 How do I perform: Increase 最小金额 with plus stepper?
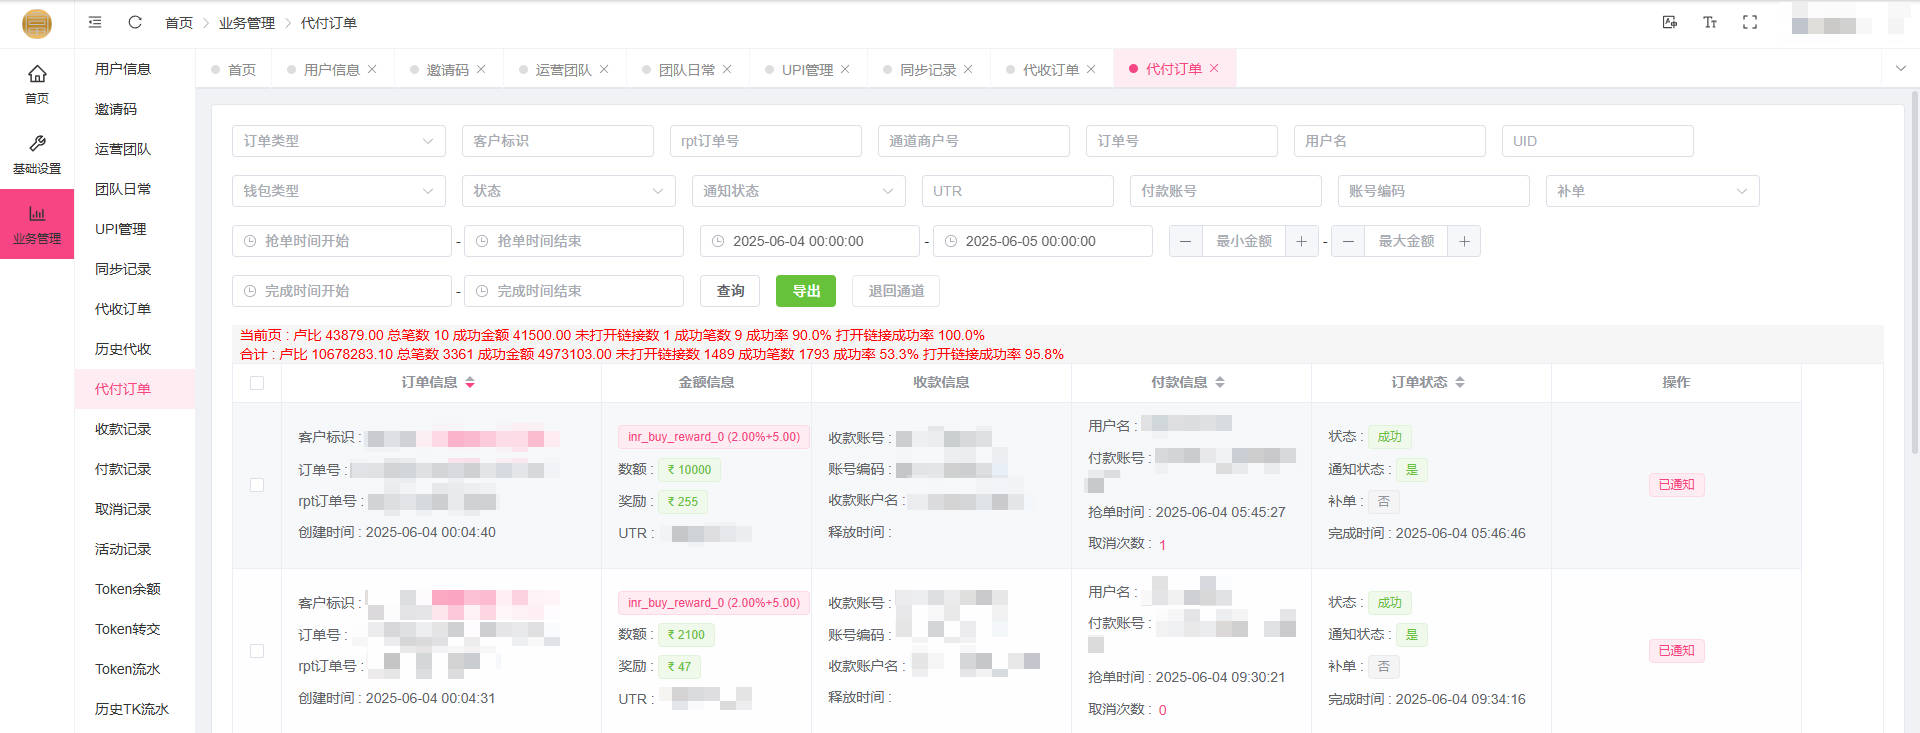(1301, 241)
